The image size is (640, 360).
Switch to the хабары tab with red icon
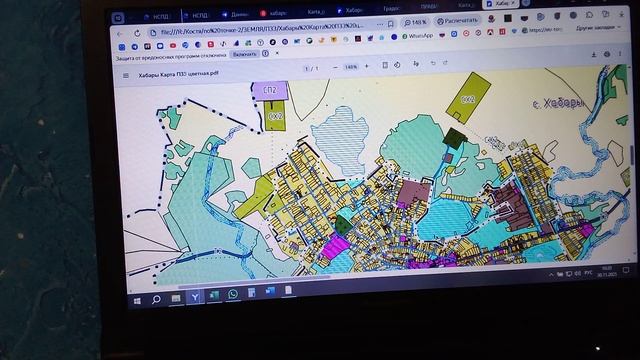pos(274,13)
